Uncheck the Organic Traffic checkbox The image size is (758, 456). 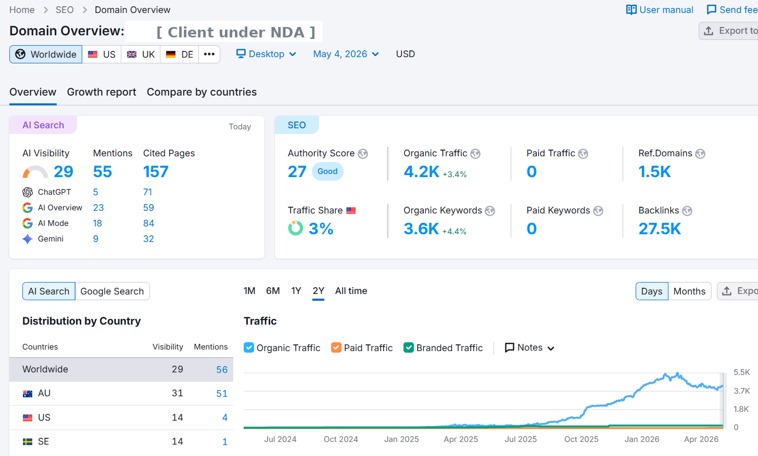(249, 348)
